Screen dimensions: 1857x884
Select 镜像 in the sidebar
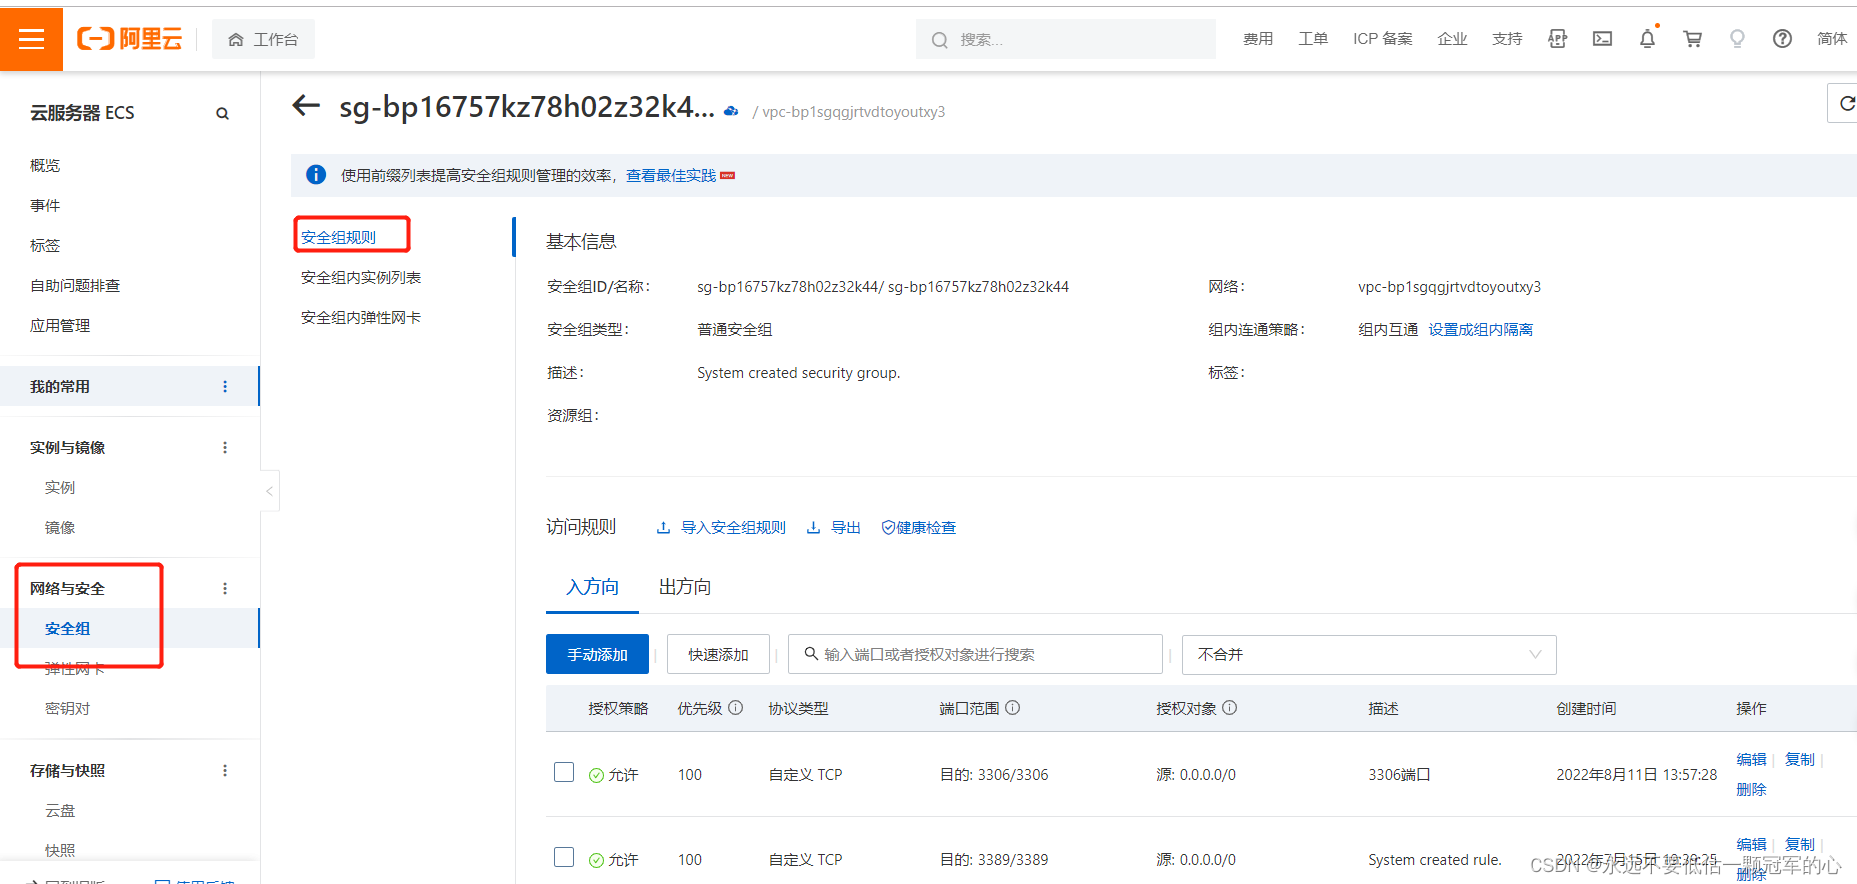pyautogui.click(x=60, y=527)
